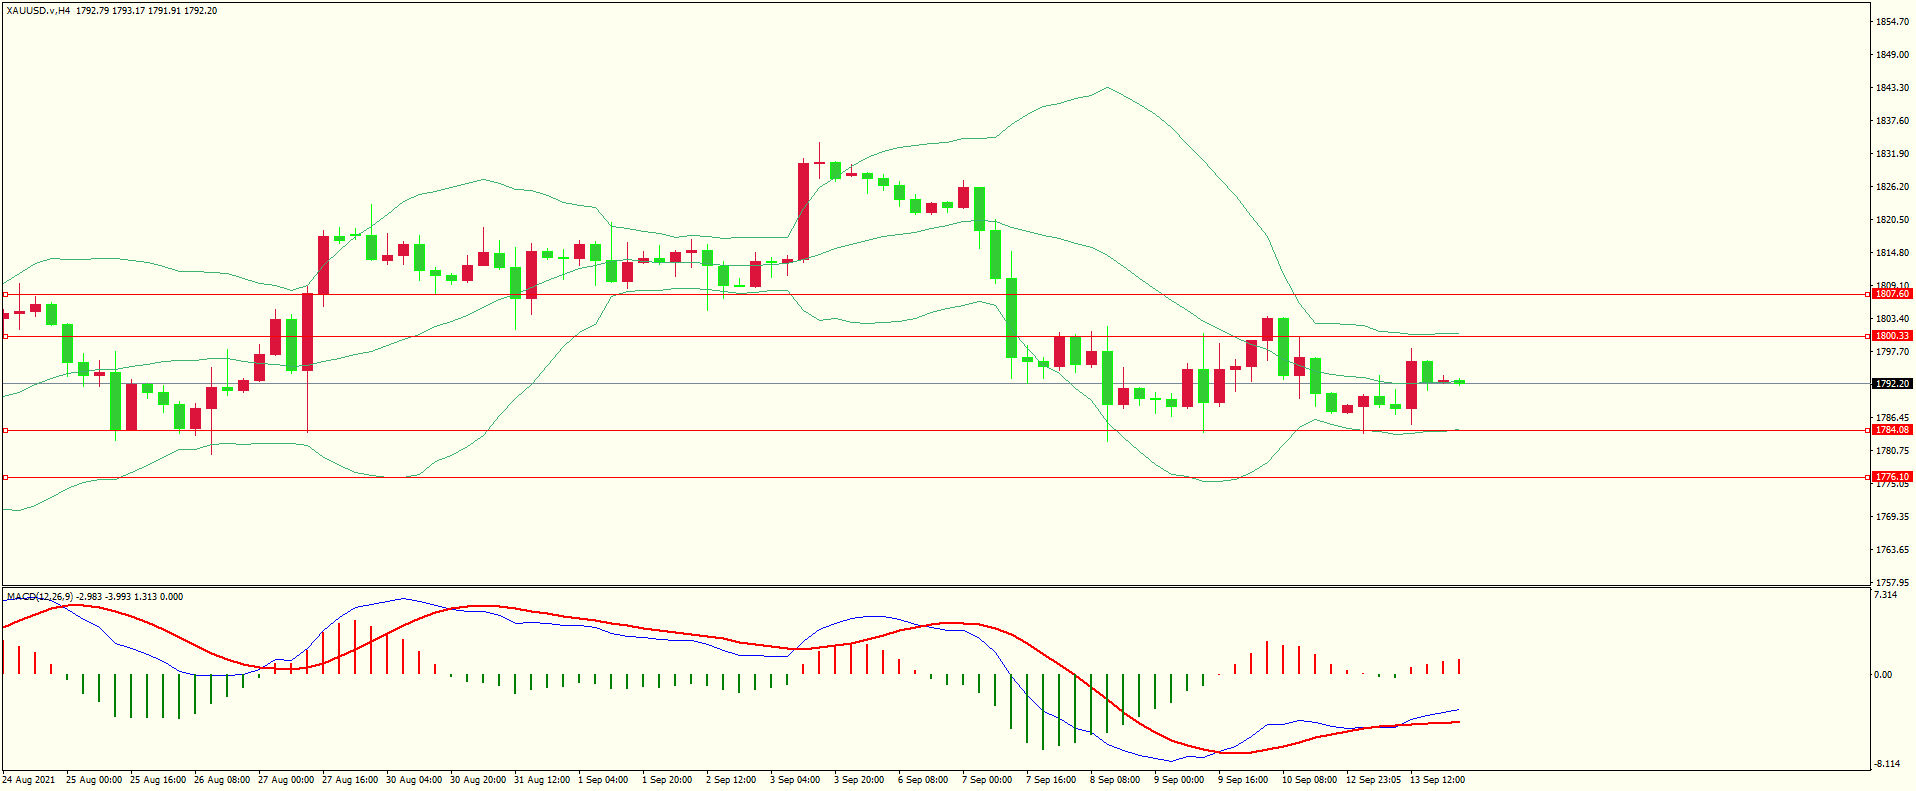
Task: Click the 1820.50 price axis value
Action: coord(1892,219)
